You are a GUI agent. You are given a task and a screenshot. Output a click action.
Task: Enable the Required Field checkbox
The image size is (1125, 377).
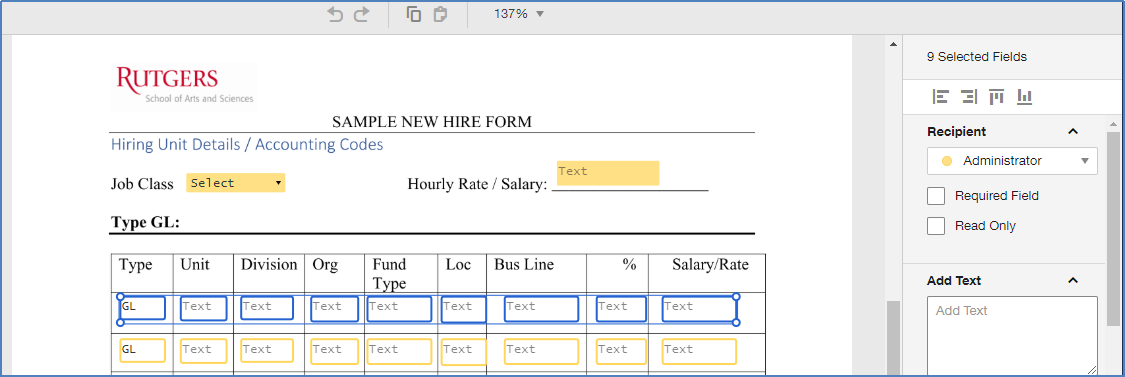[936, 196]
